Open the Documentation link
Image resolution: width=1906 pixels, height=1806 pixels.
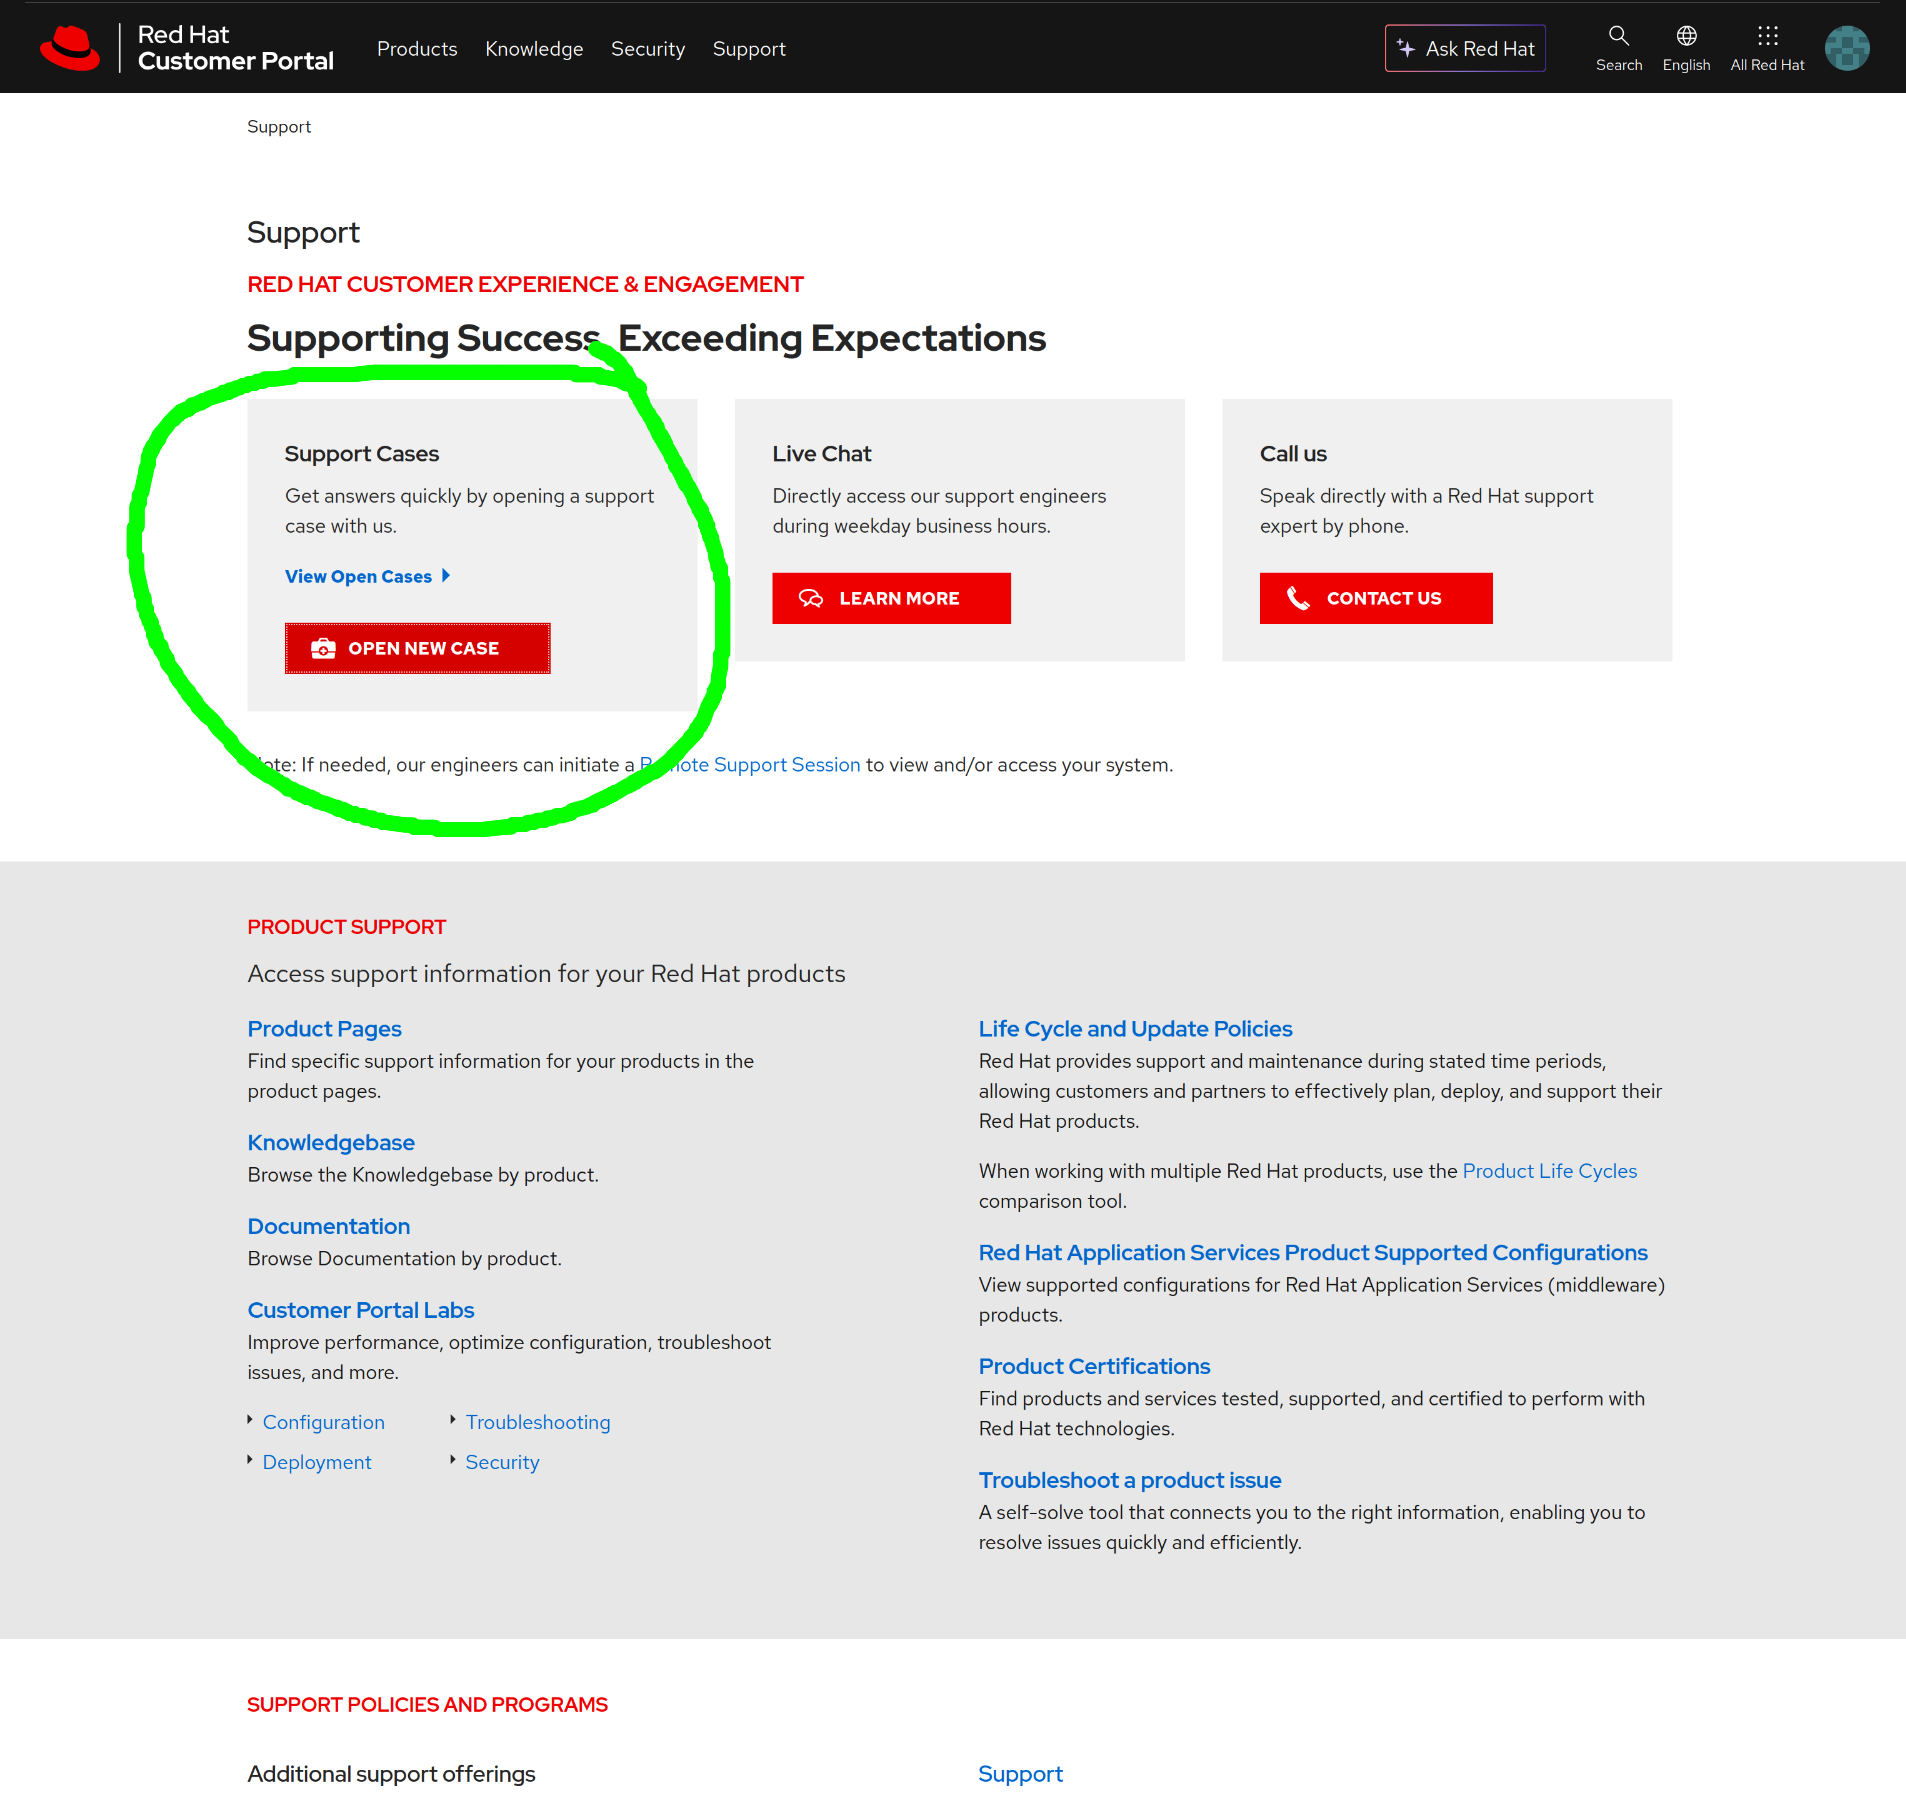pos(329,1227)
